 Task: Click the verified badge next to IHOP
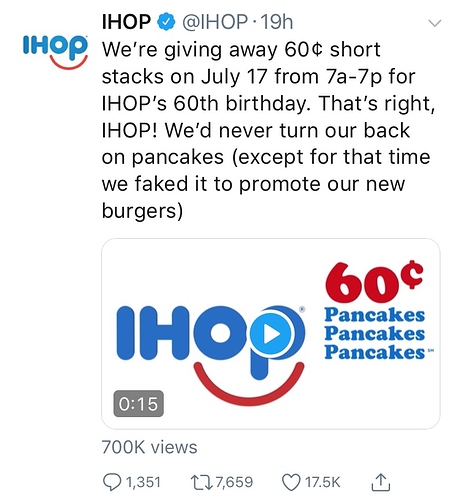[x=166, y=22]
